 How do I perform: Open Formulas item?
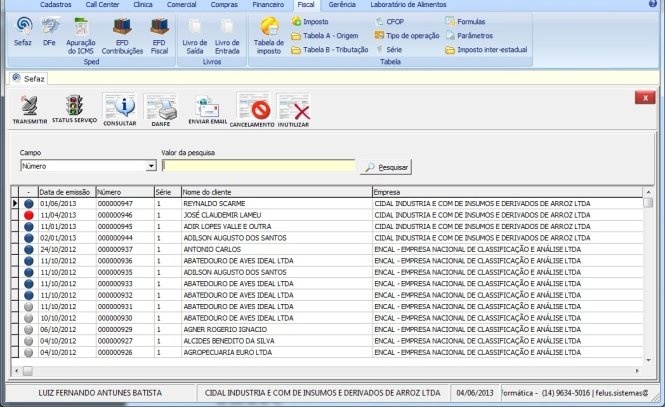click(465, 21)
